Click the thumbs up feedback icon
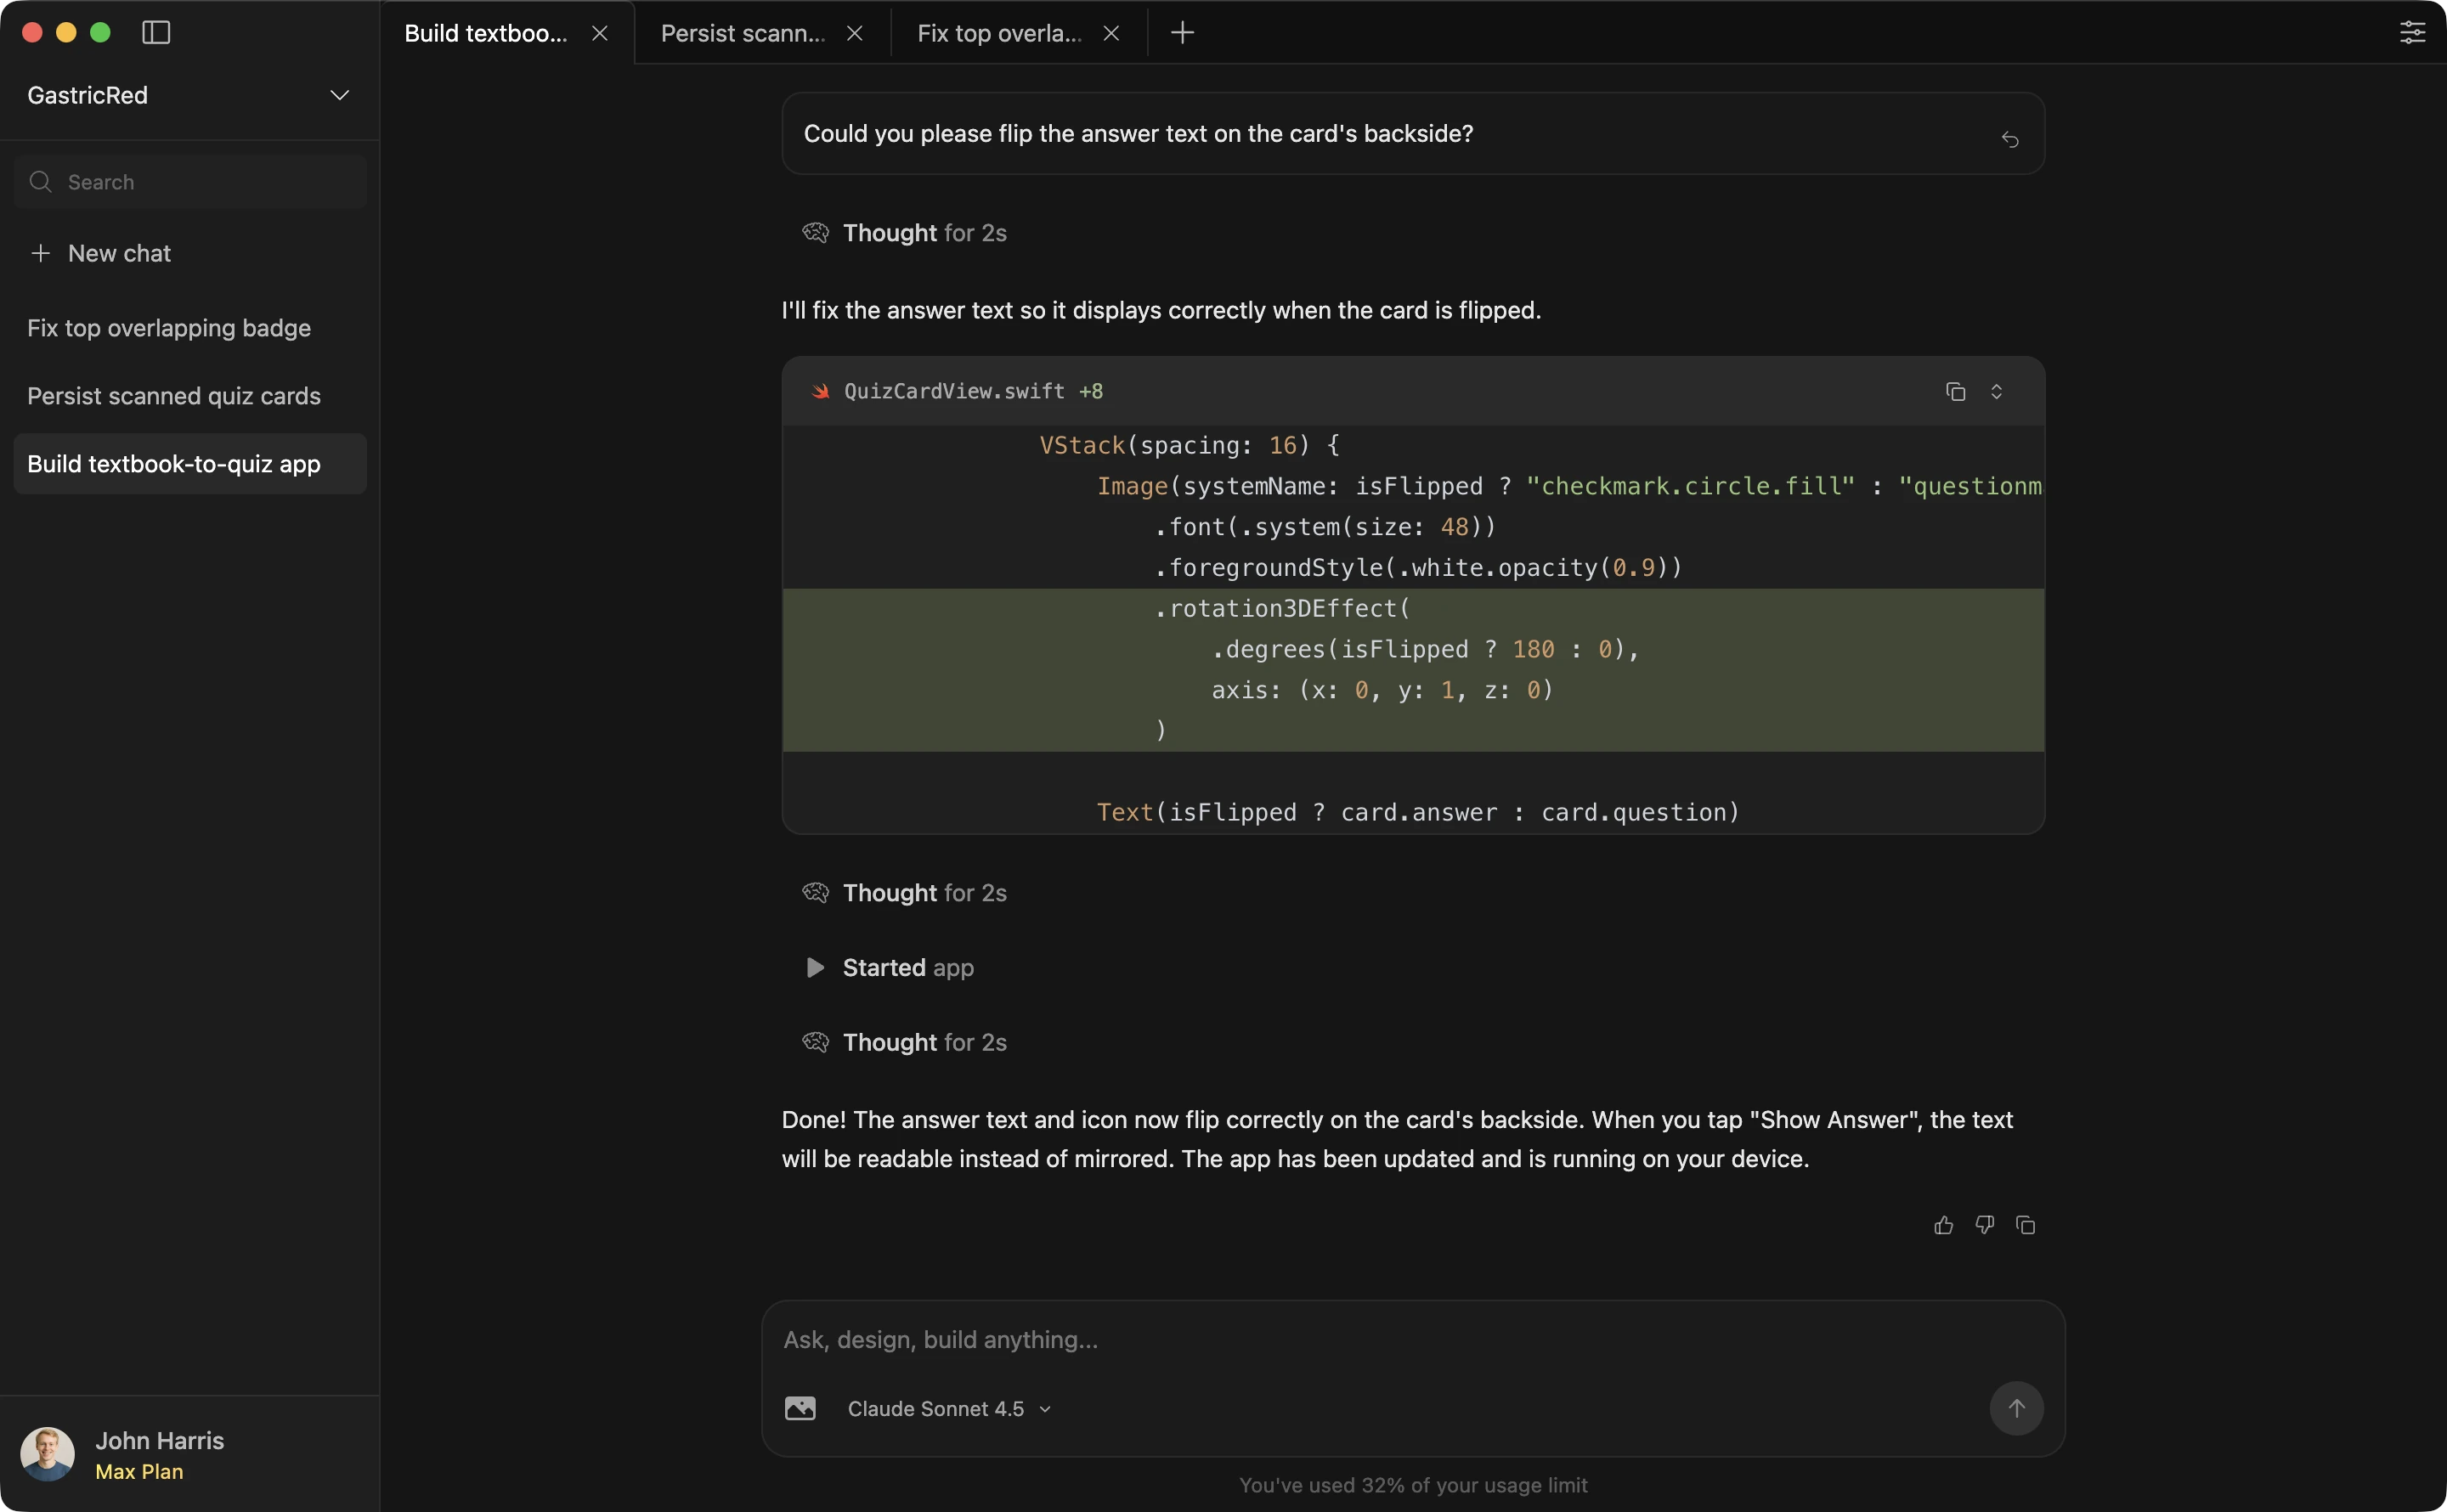The image size is (2447, 1512). [x=1943, y=1225]
